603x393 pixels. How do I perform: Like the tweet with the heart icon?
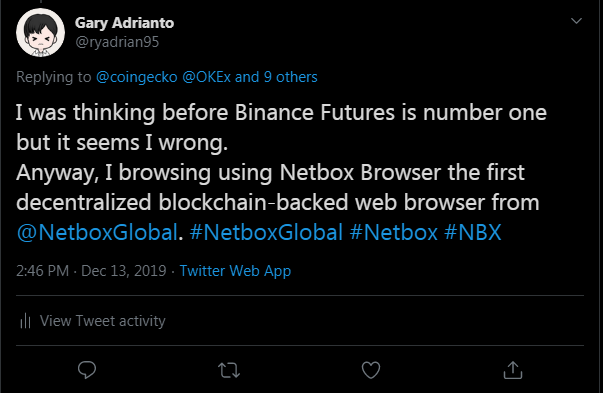coord(371,370)
